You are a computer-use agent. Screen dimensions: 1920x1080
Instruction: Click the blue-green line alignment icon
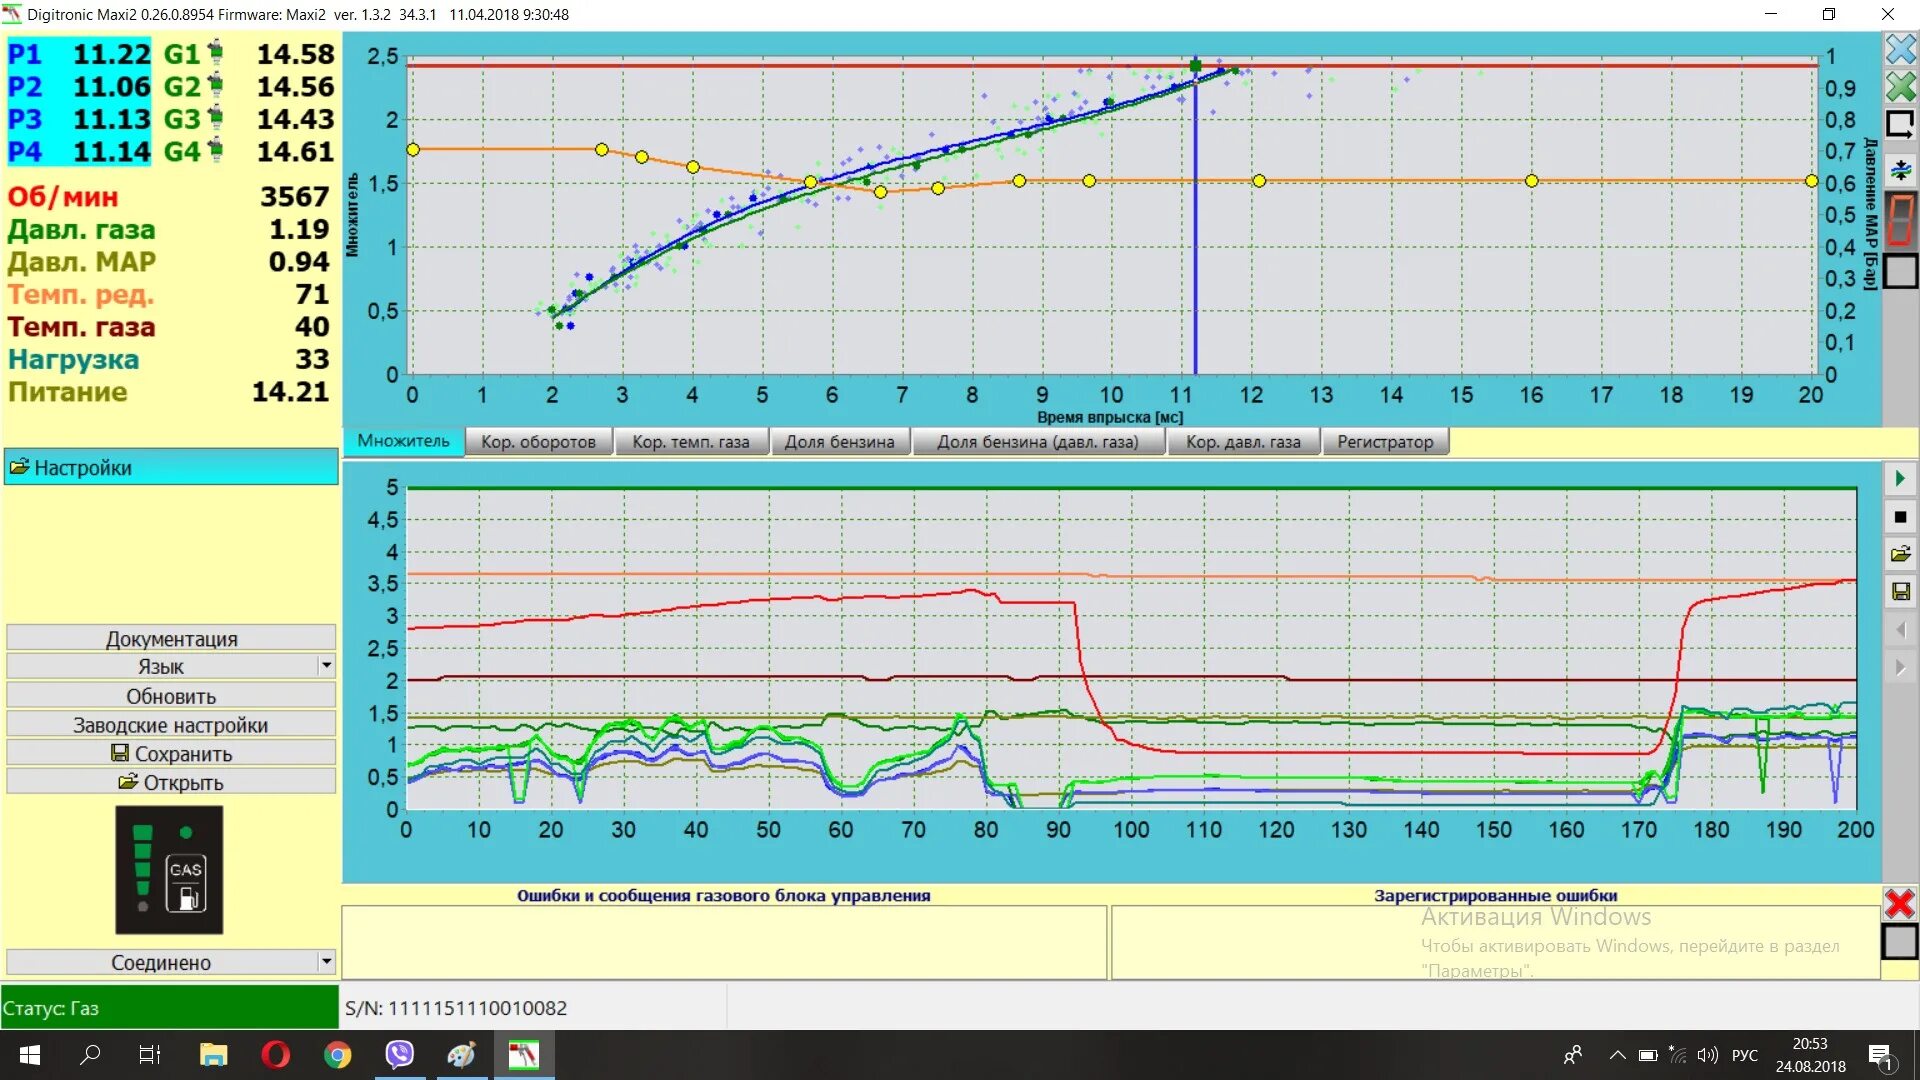coord(1900,170)
